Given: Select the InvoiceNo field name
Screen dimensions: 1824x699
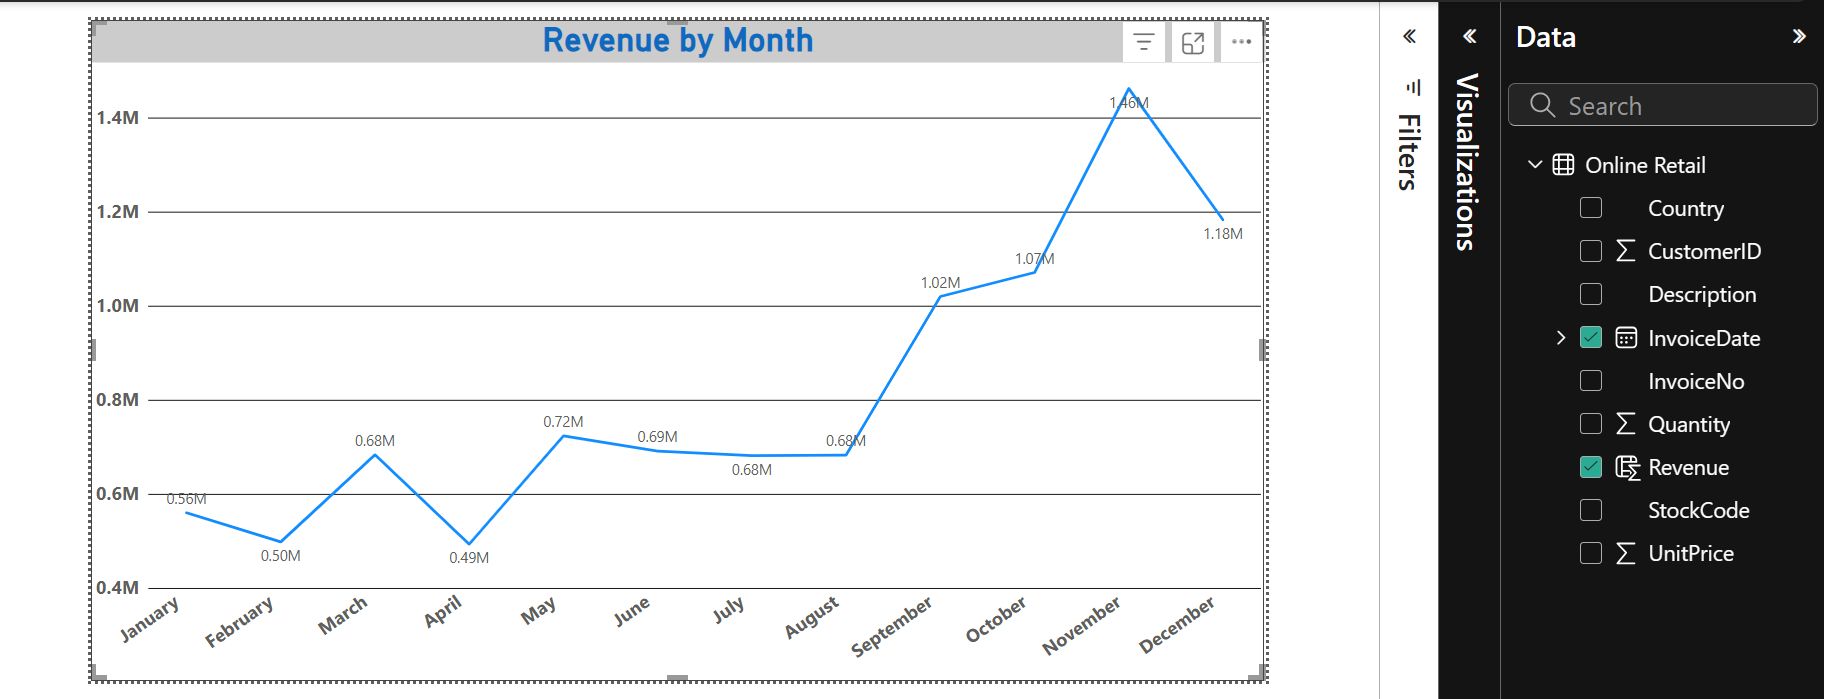Looking at the screenshot, I should 1696,381.
